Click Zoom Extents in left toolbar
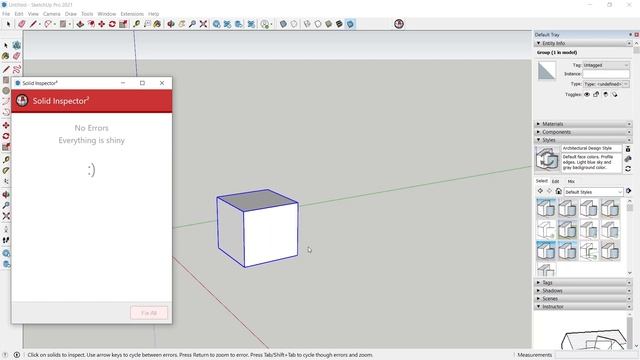Image resolution: width=640 pixels, height=360 pixels. pyautogui.click(x=6, y=216)
